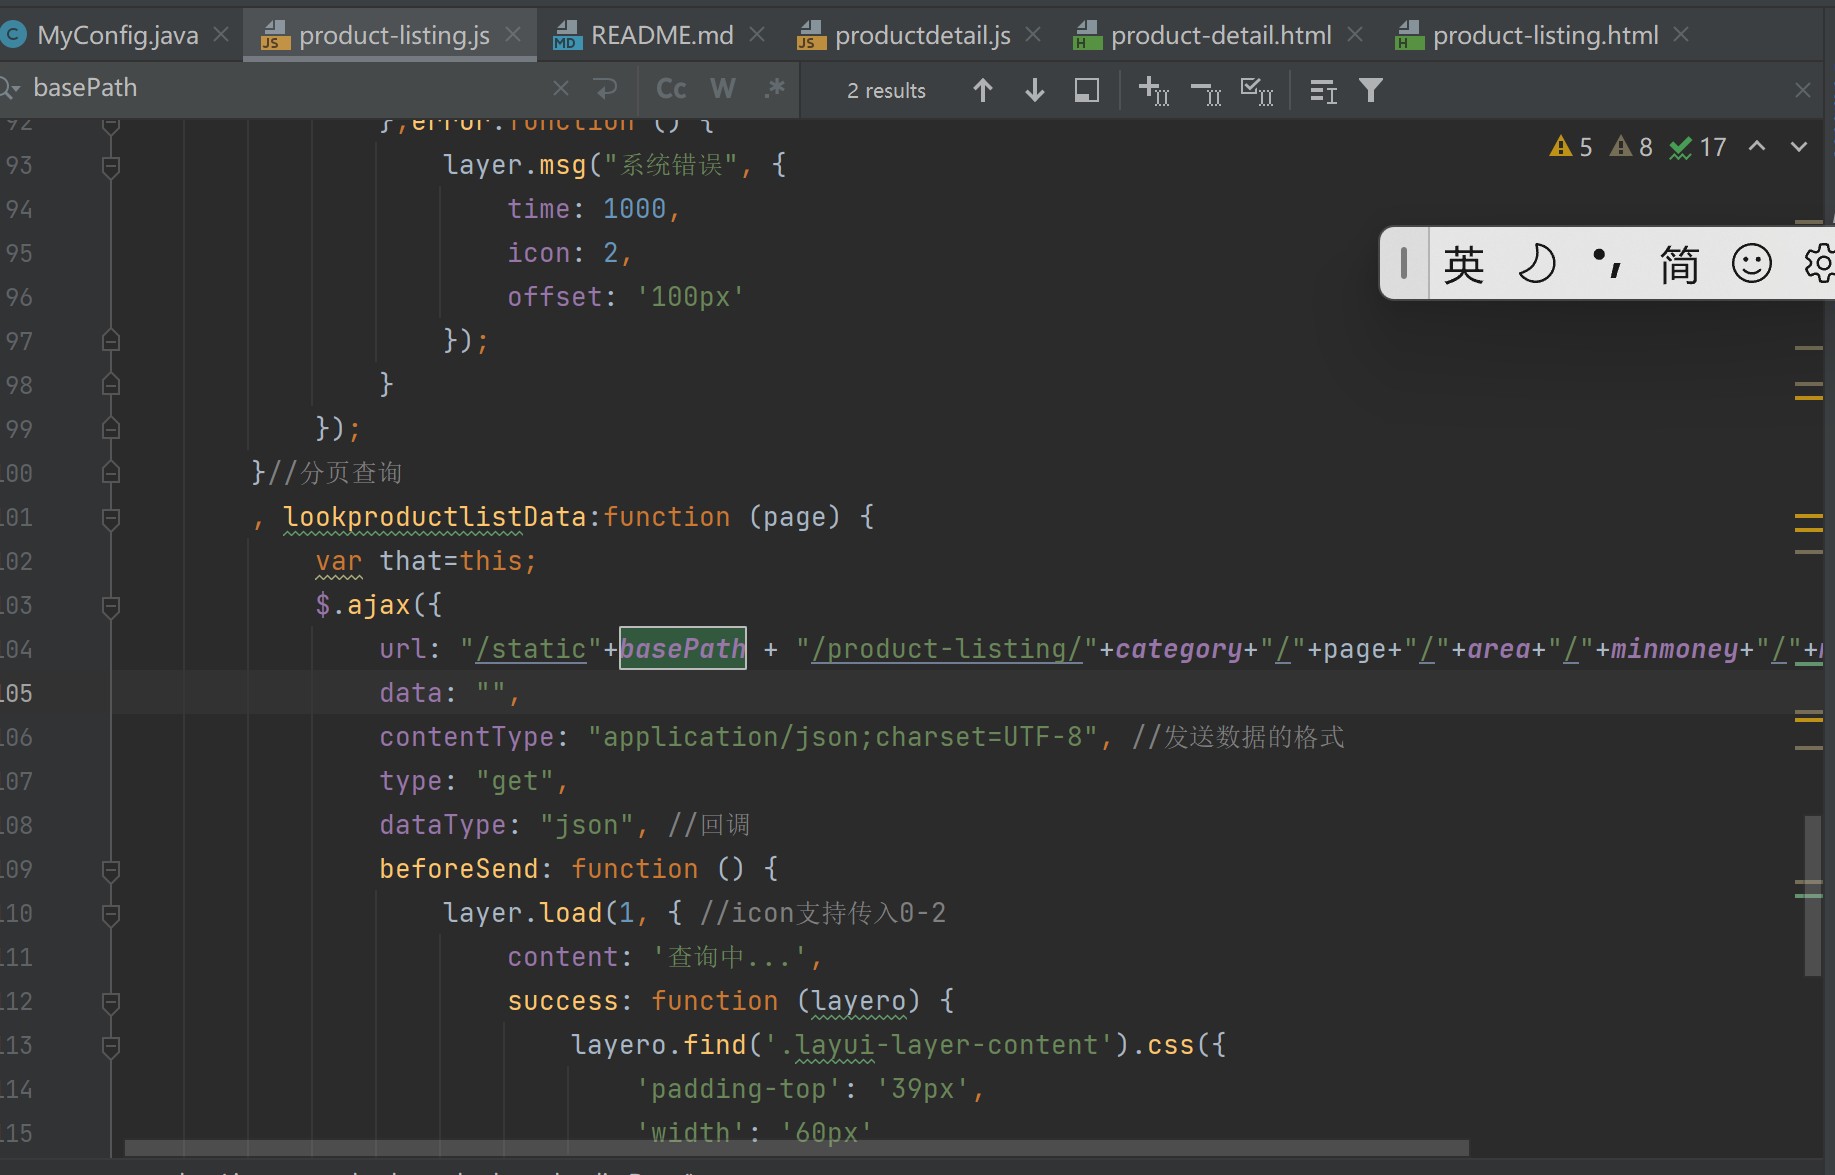The width and height of the screenshot is (1835, 1175).
Task: Close the product-listing.js tab
Action: click(513, 35)
